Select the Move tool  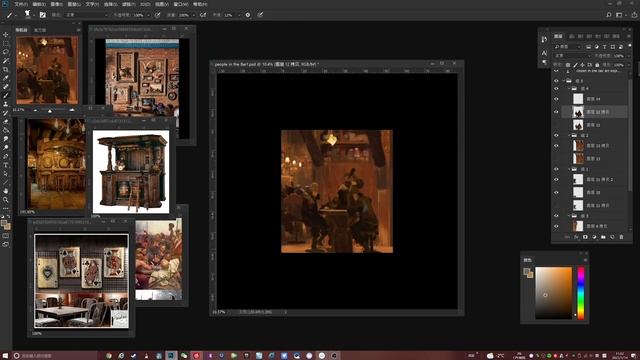point(6,35)
